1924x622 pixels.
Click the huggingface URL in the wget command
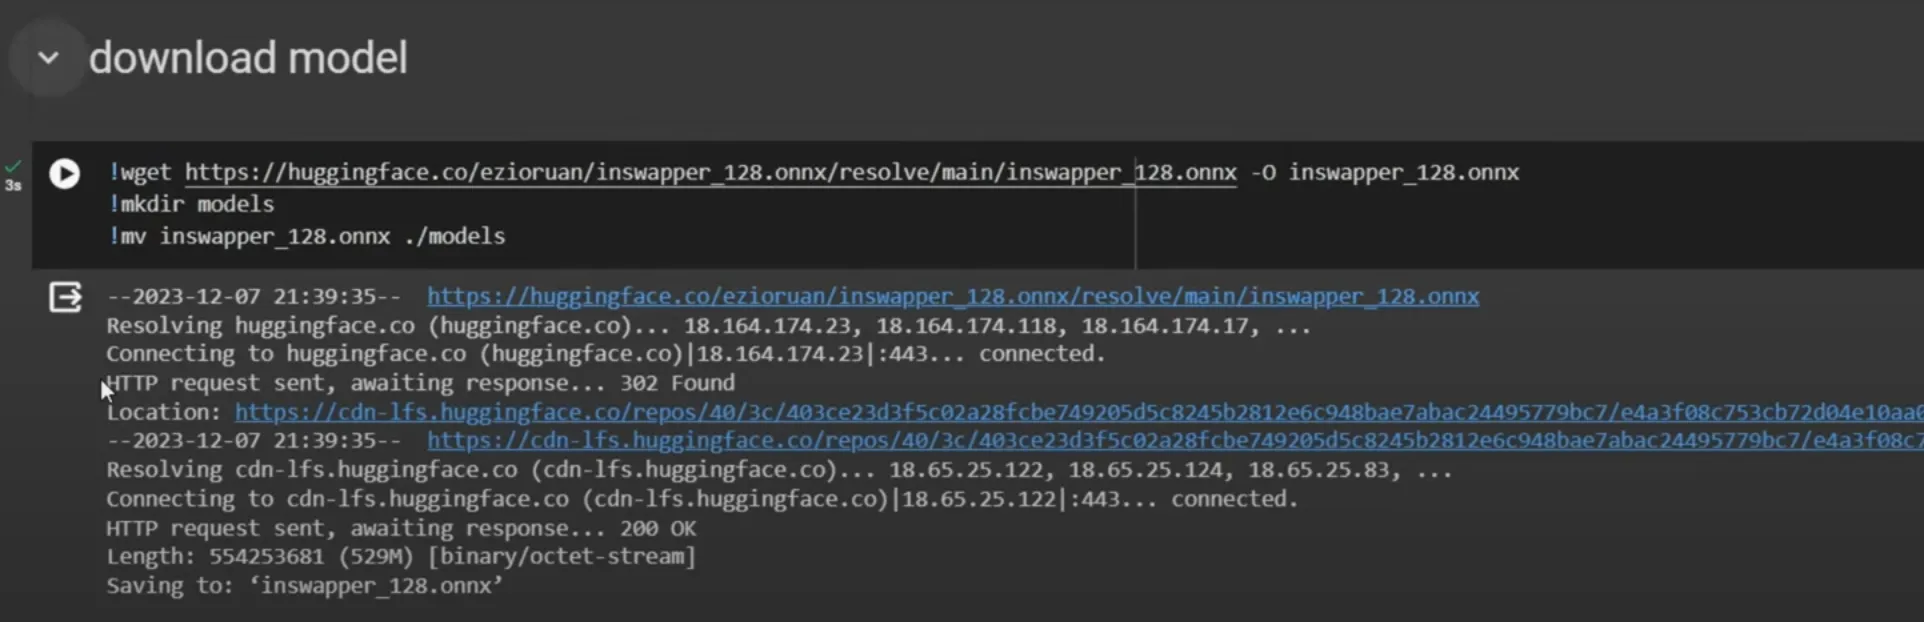711,173
